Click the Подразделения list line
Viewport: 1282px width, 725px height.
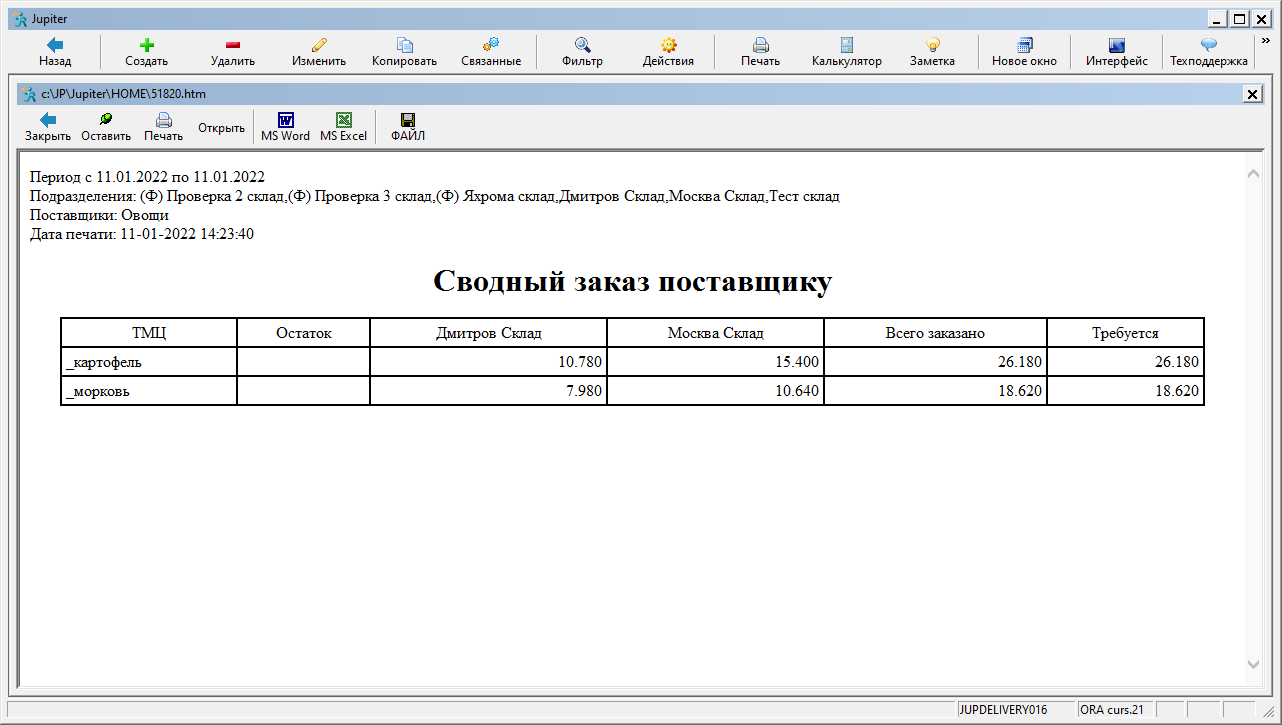(435, 196)
